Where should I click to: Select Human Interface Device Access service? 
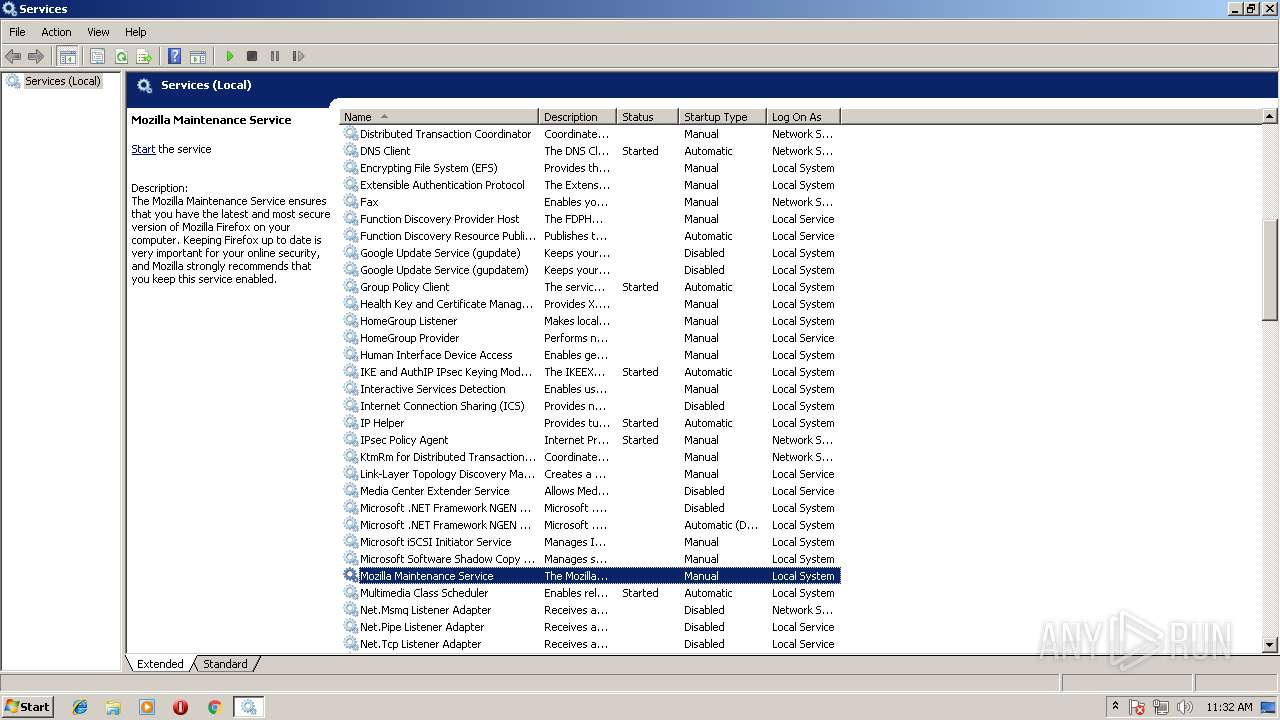[590, 355]
